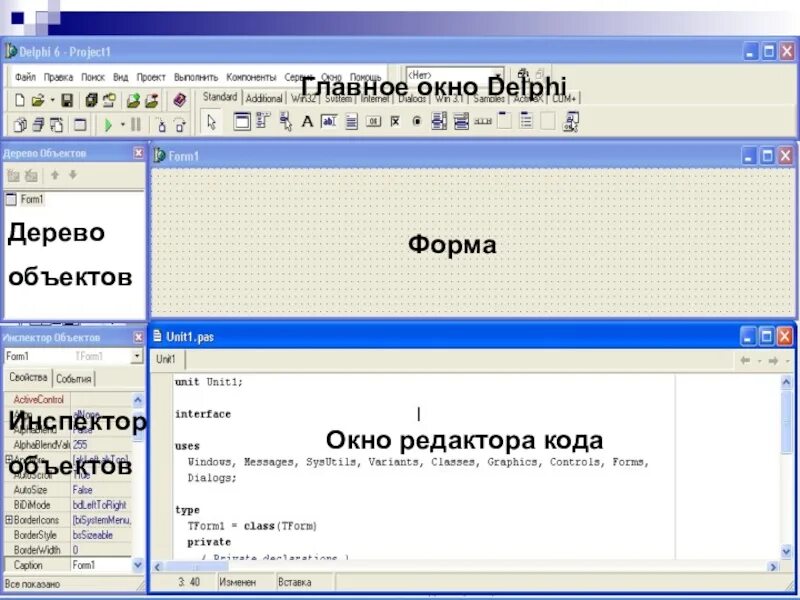Select the CheckBox component icon
This screenshot has width=800, height=600.
pos(395,121)
